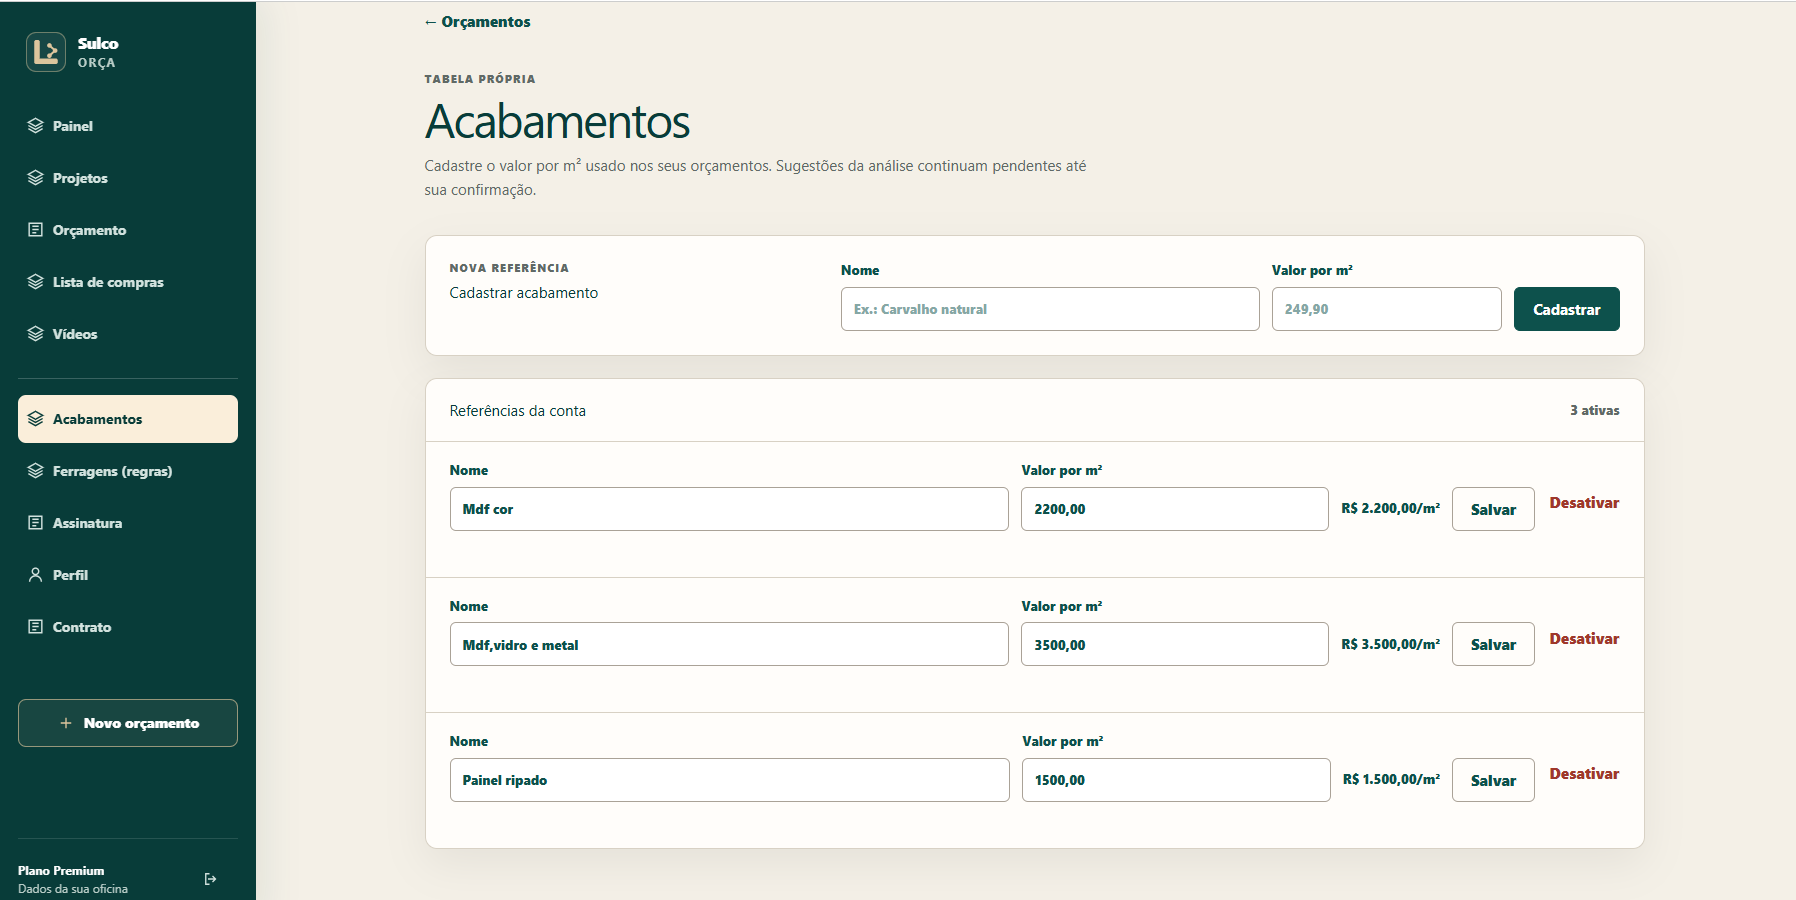Click the Assinatura document icon
1796x900 pixels.
pos(36,523)
